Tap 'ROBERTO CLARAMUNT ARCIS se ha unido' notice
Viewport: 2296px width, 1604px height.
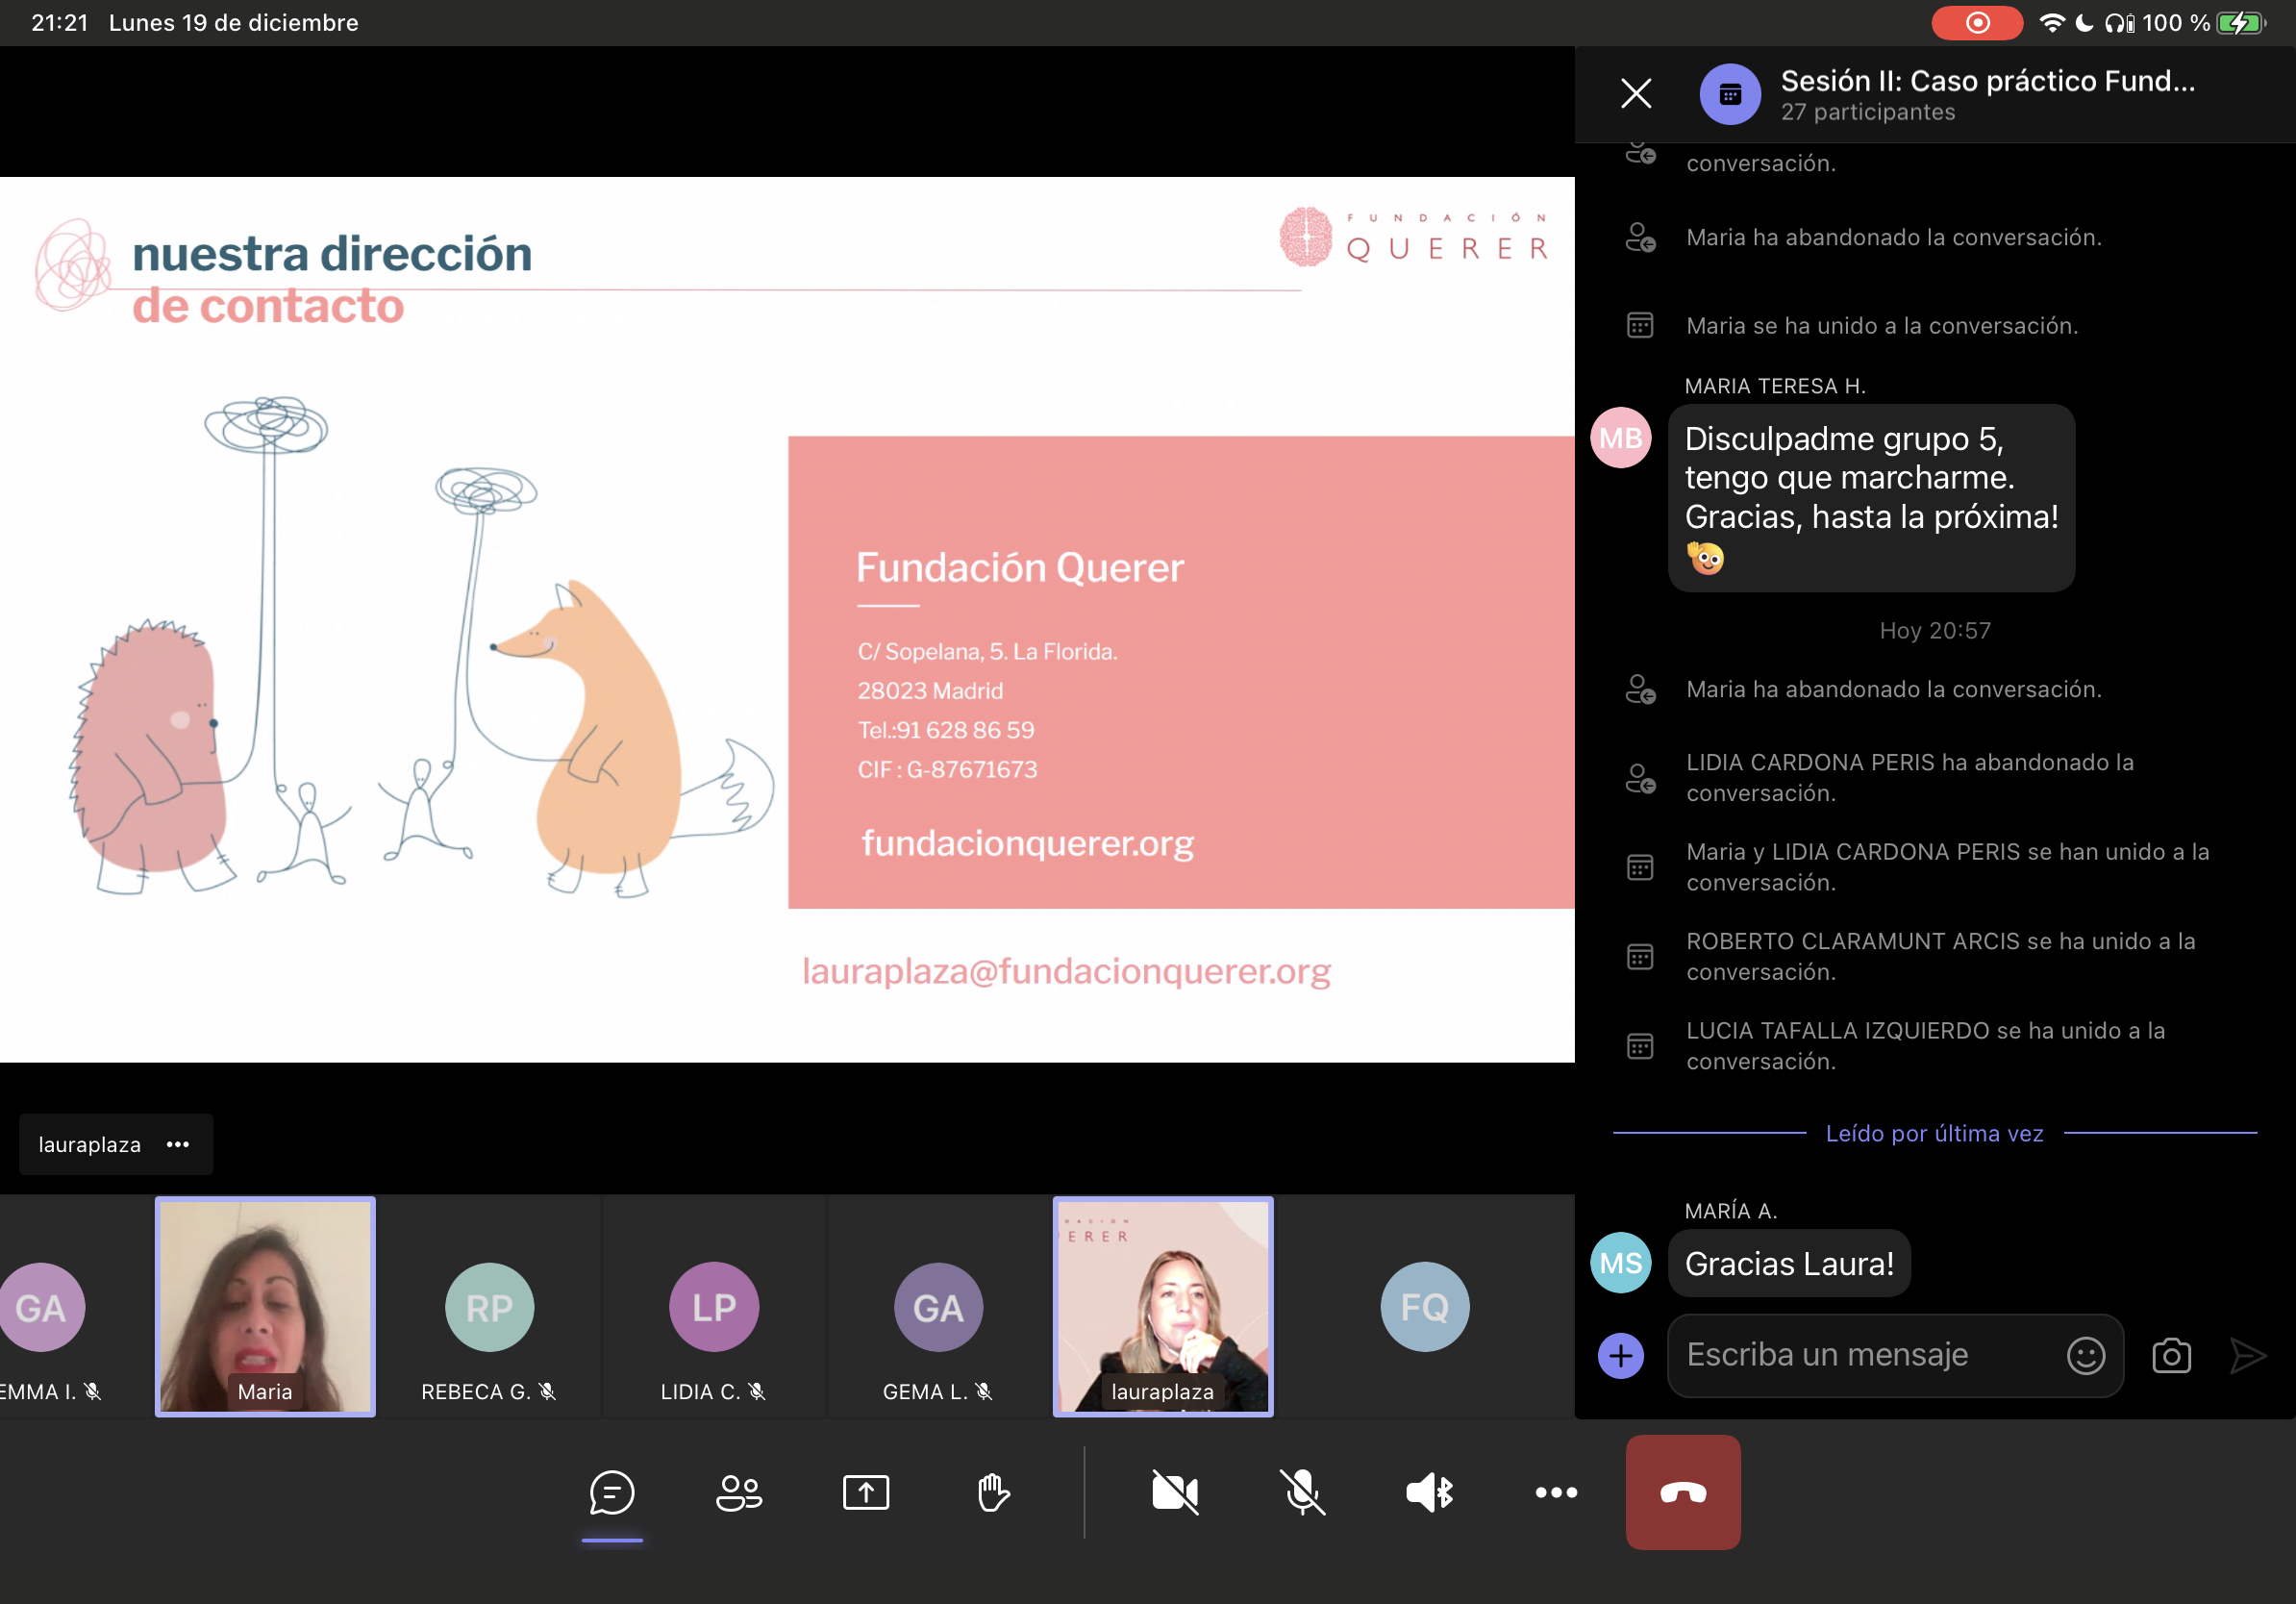click(x=1940, y=956)
